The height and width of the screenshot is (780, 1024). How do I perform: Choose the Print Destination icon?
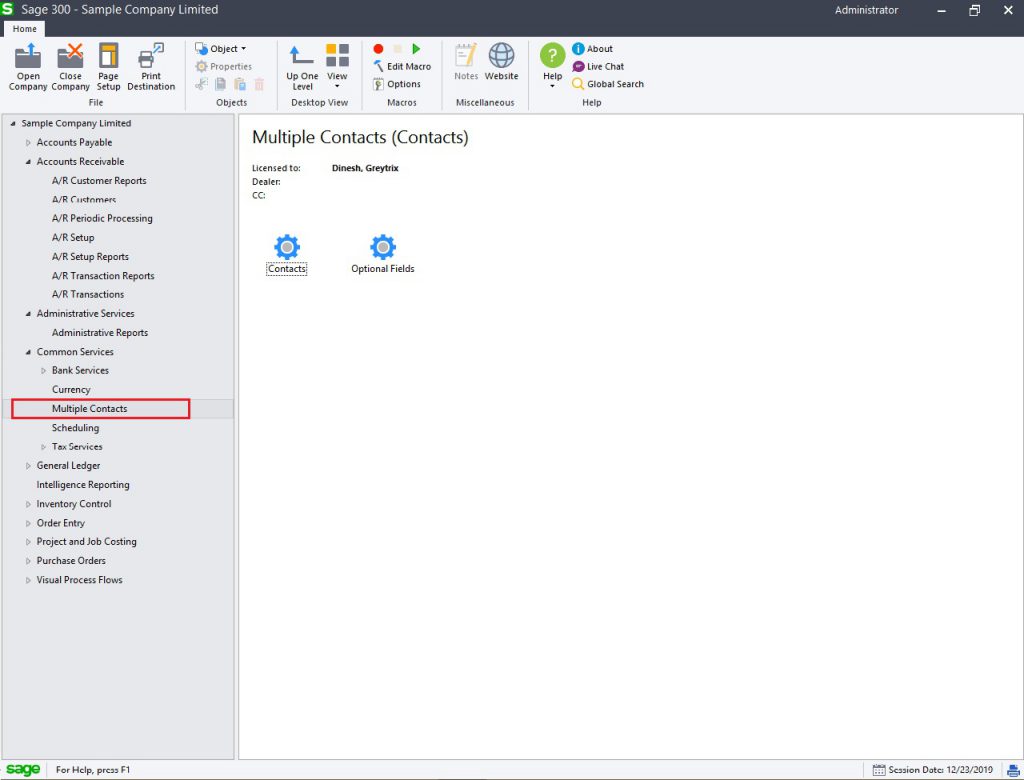[x=151, y=67]
